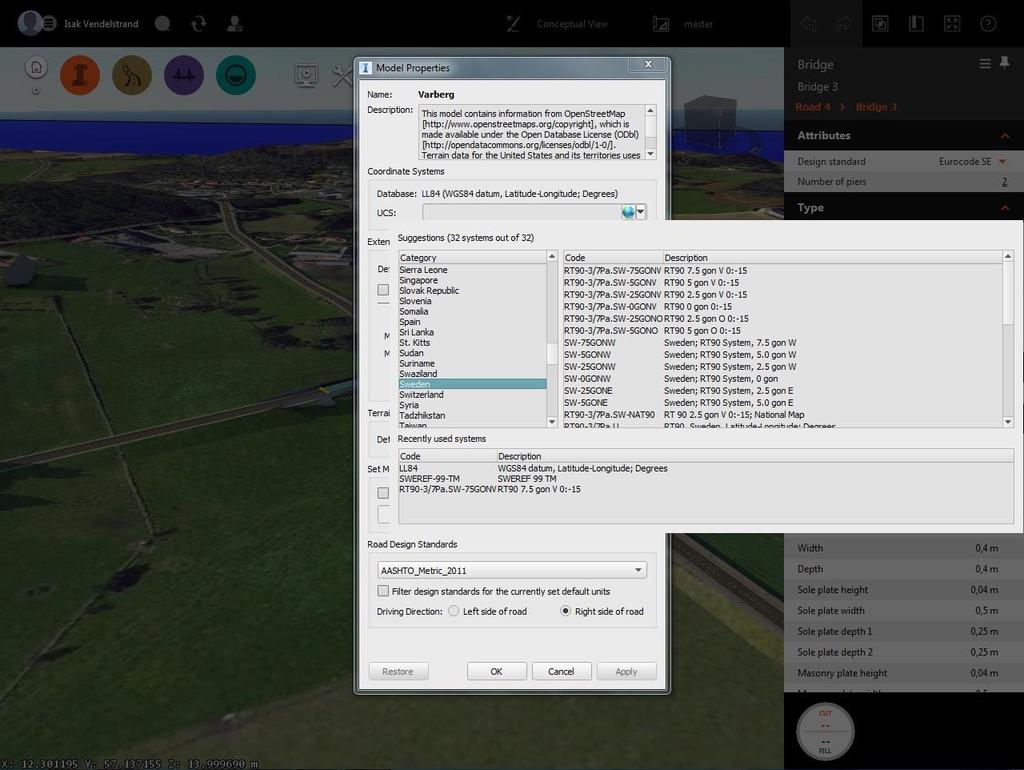Collapse the Attributes section

pos(1005,136)
